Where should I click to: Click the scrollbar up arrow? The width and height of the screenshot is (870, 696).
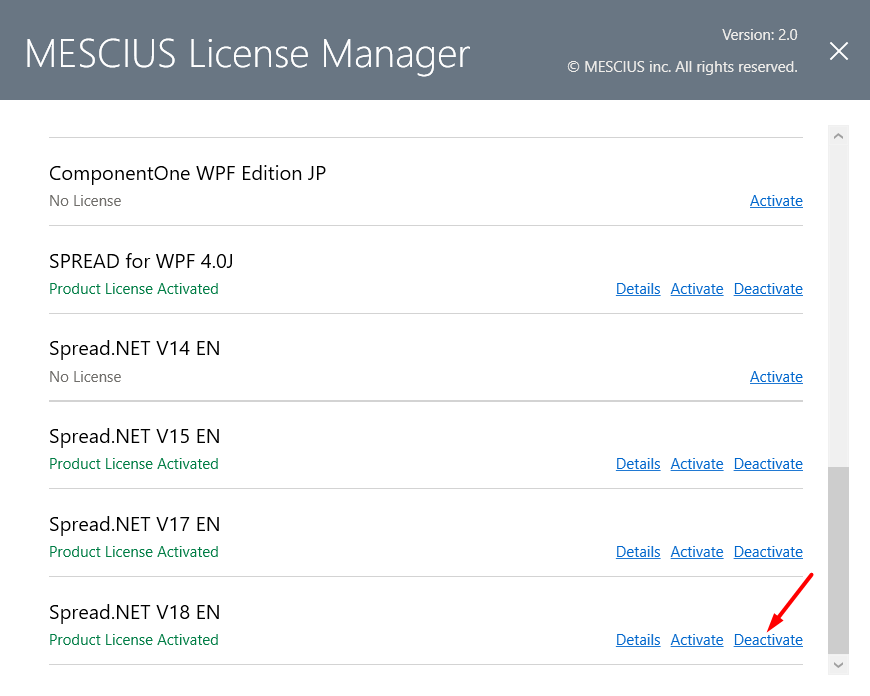coord(838,136)
